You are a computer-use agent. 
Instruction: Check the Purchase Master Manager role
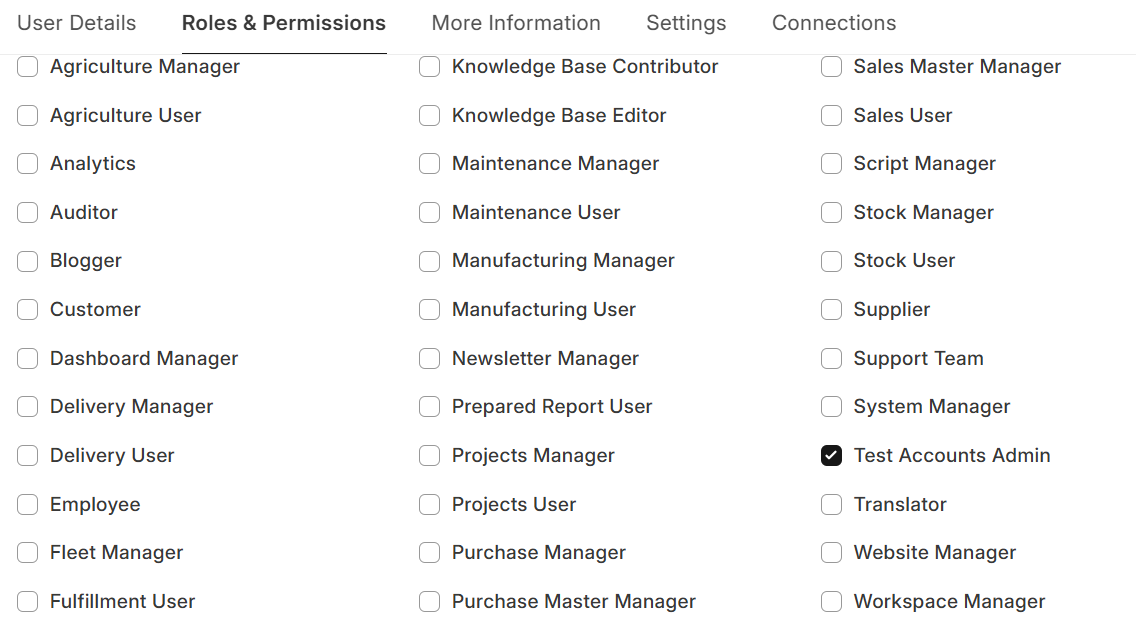point(430,602)
